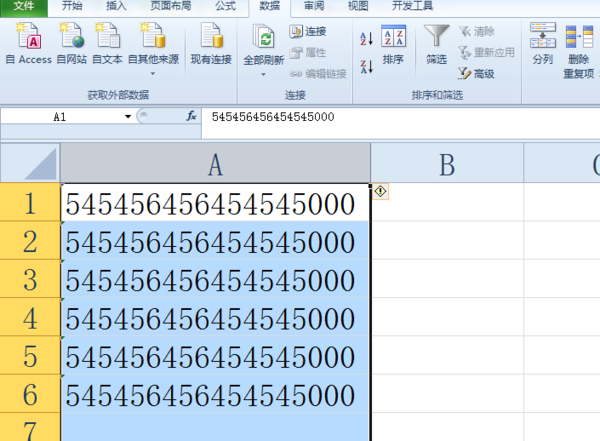Click cell A1 with 545456456454545000
Viewport: 600px width, 441px height.
[x=215, y=203]
